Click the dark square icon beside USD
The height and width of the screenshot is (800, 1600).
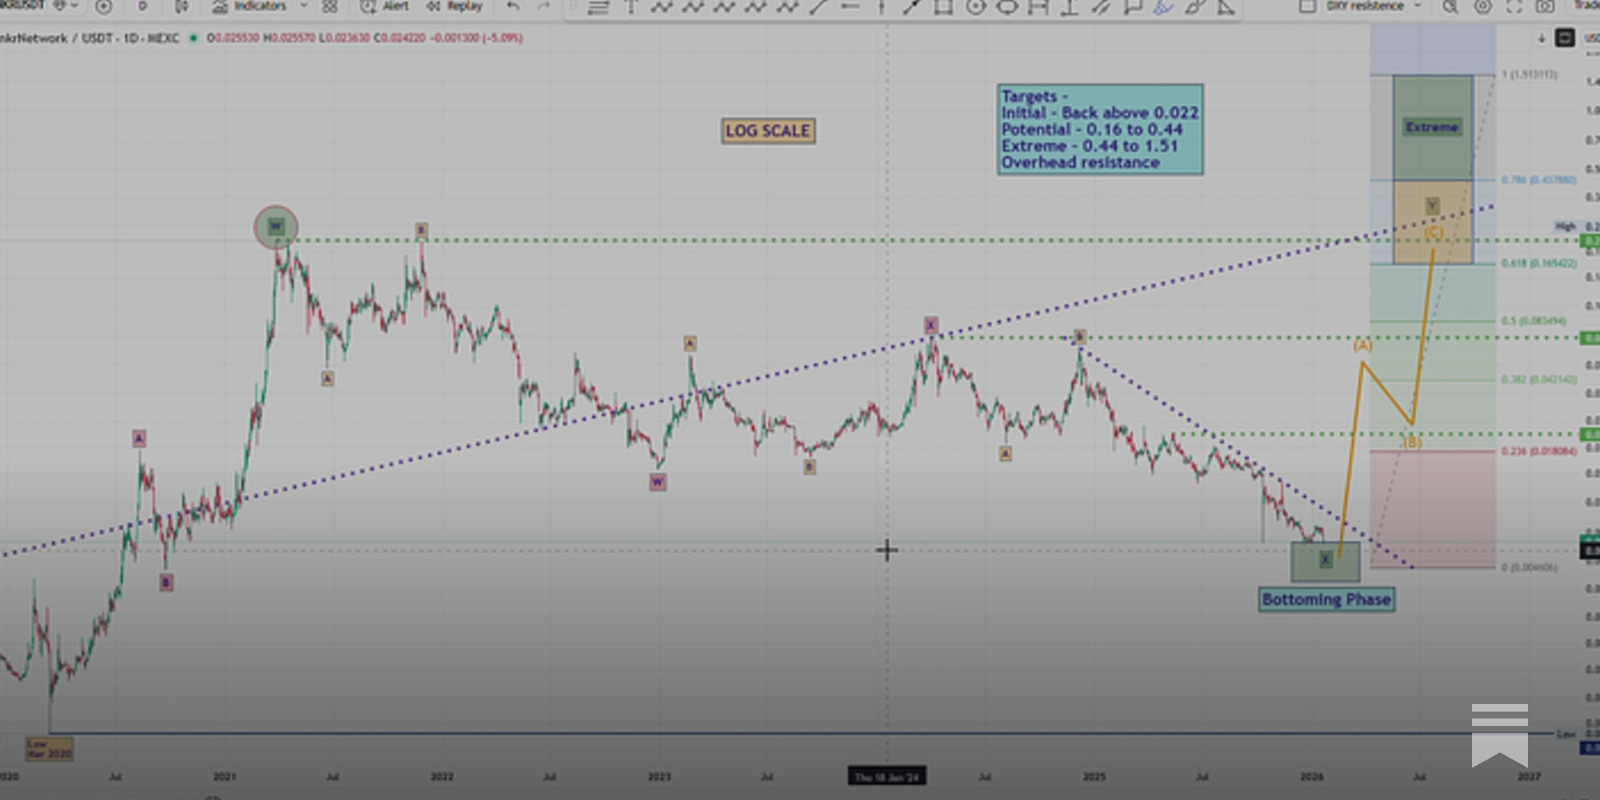1565,38
